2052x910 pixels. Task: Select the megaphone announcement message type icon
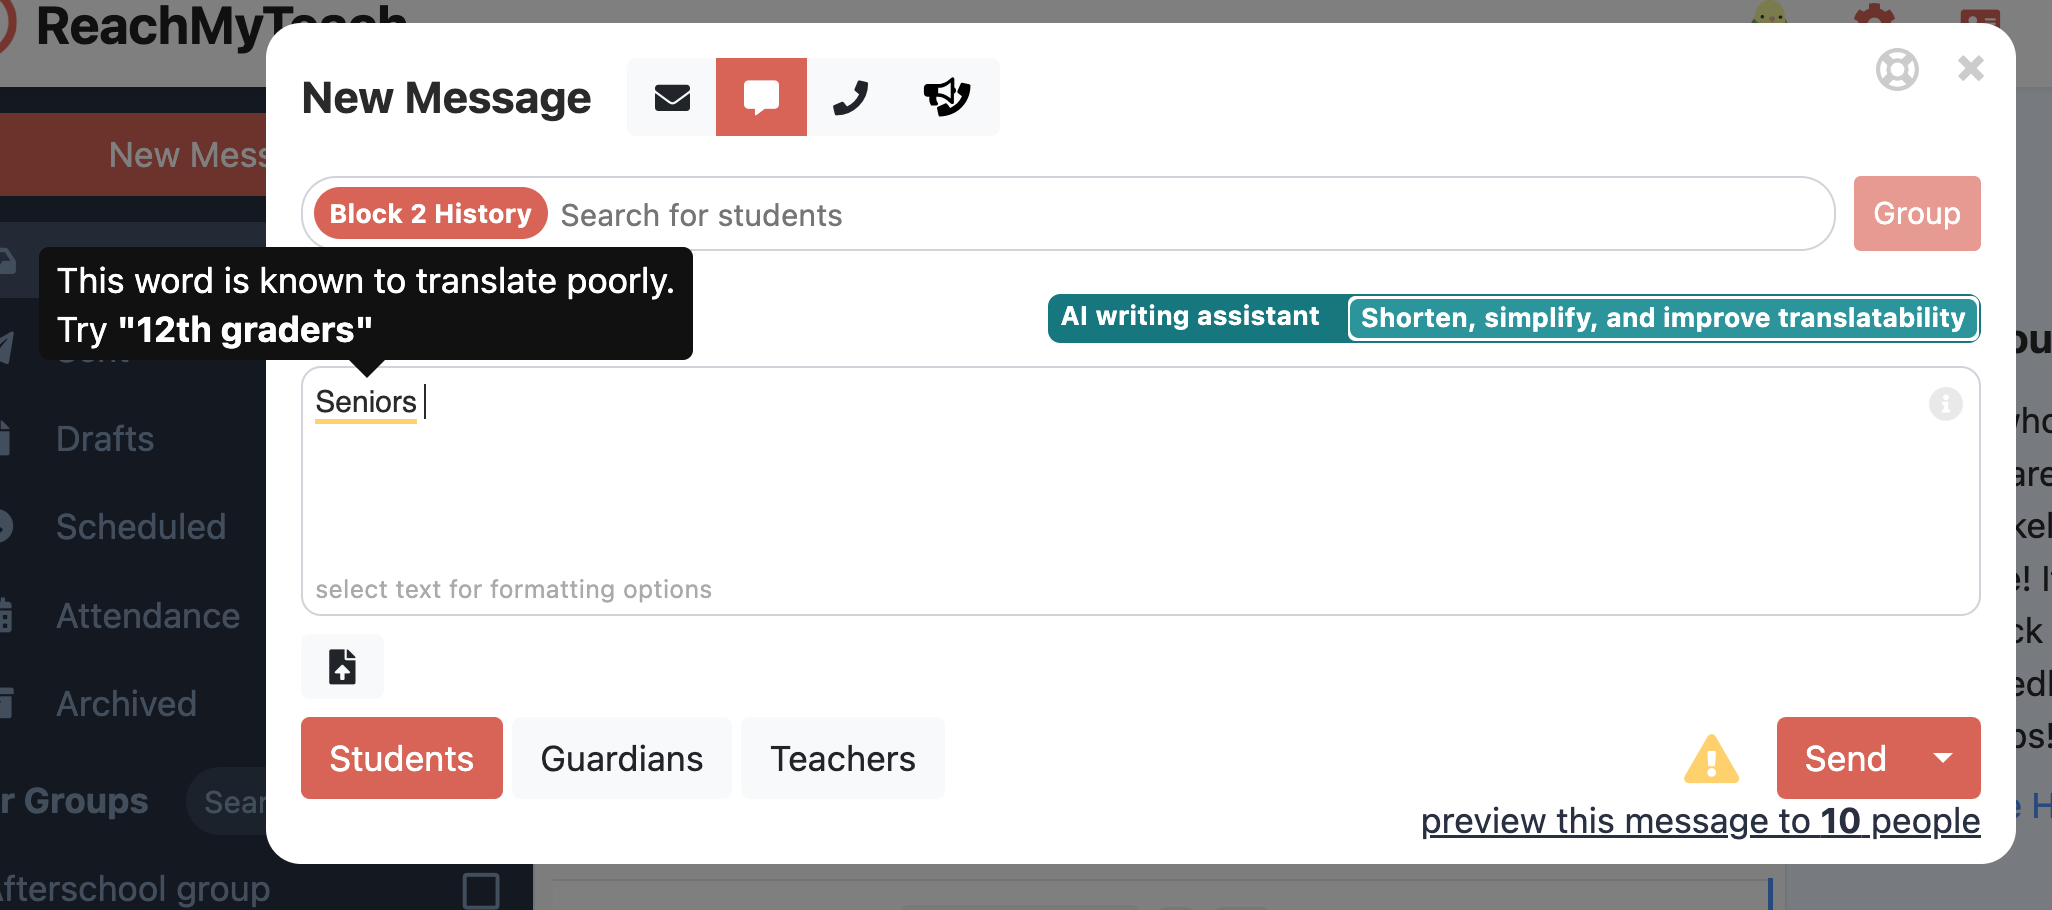point(946,97)
